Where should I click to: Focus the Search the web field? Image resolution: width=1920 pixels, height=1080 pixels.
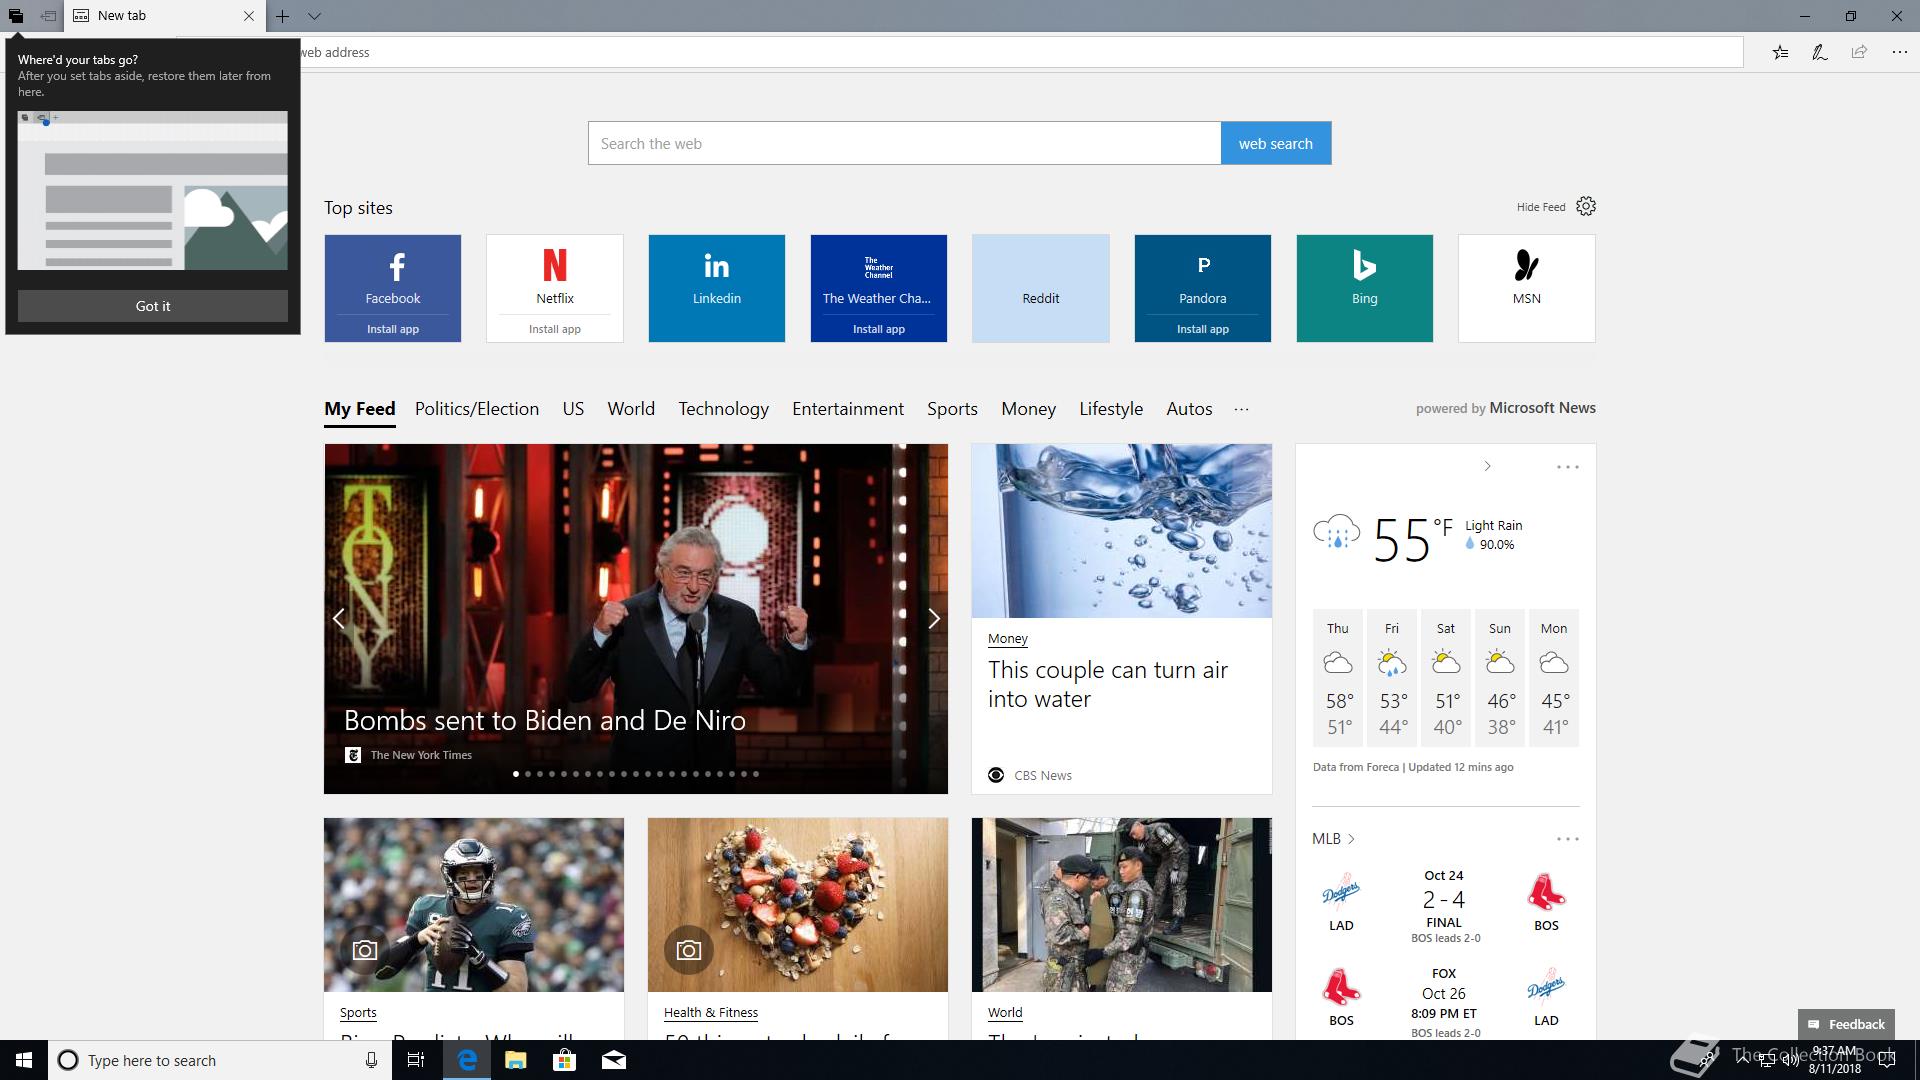904,143
